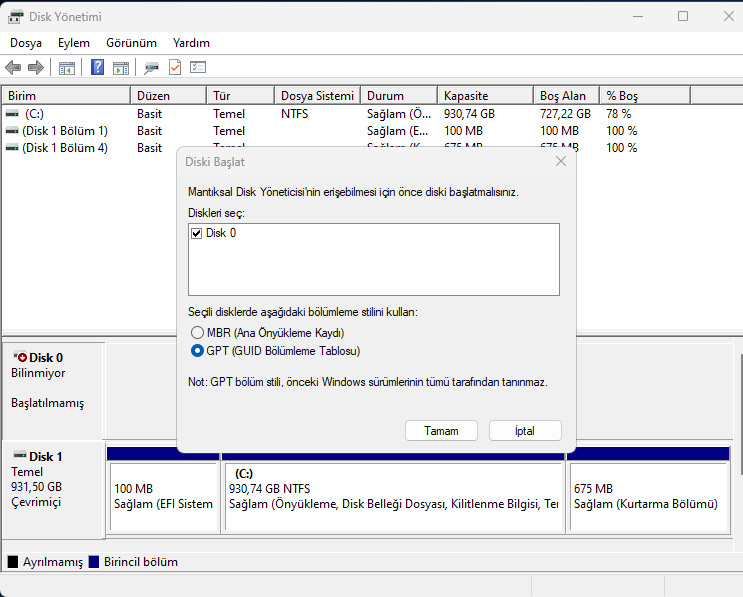
Task: Sort by the Kapasite column header
Action: click(x=486, y=96)
